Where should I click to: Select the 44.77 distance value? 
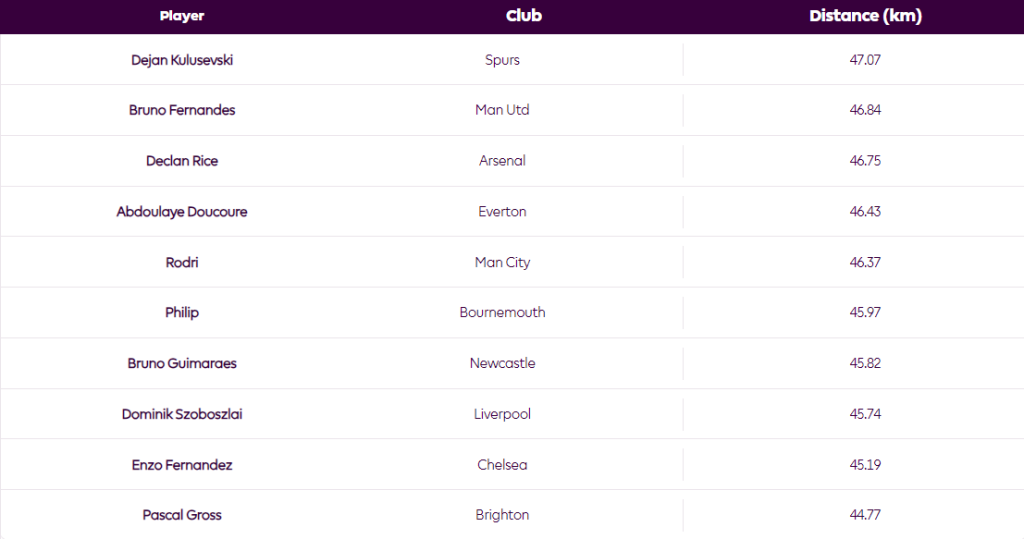click(x=865, y=515)
